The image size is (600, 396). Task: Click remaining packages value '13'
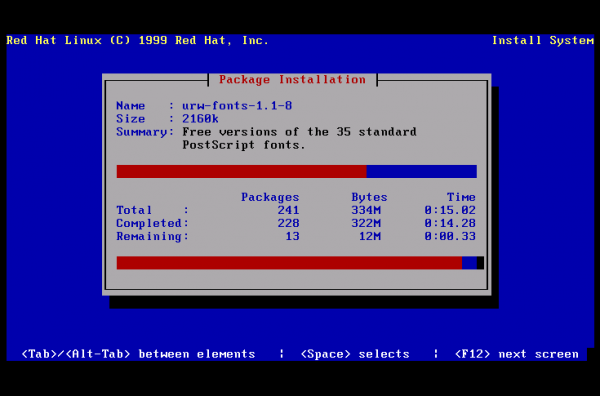292,236
